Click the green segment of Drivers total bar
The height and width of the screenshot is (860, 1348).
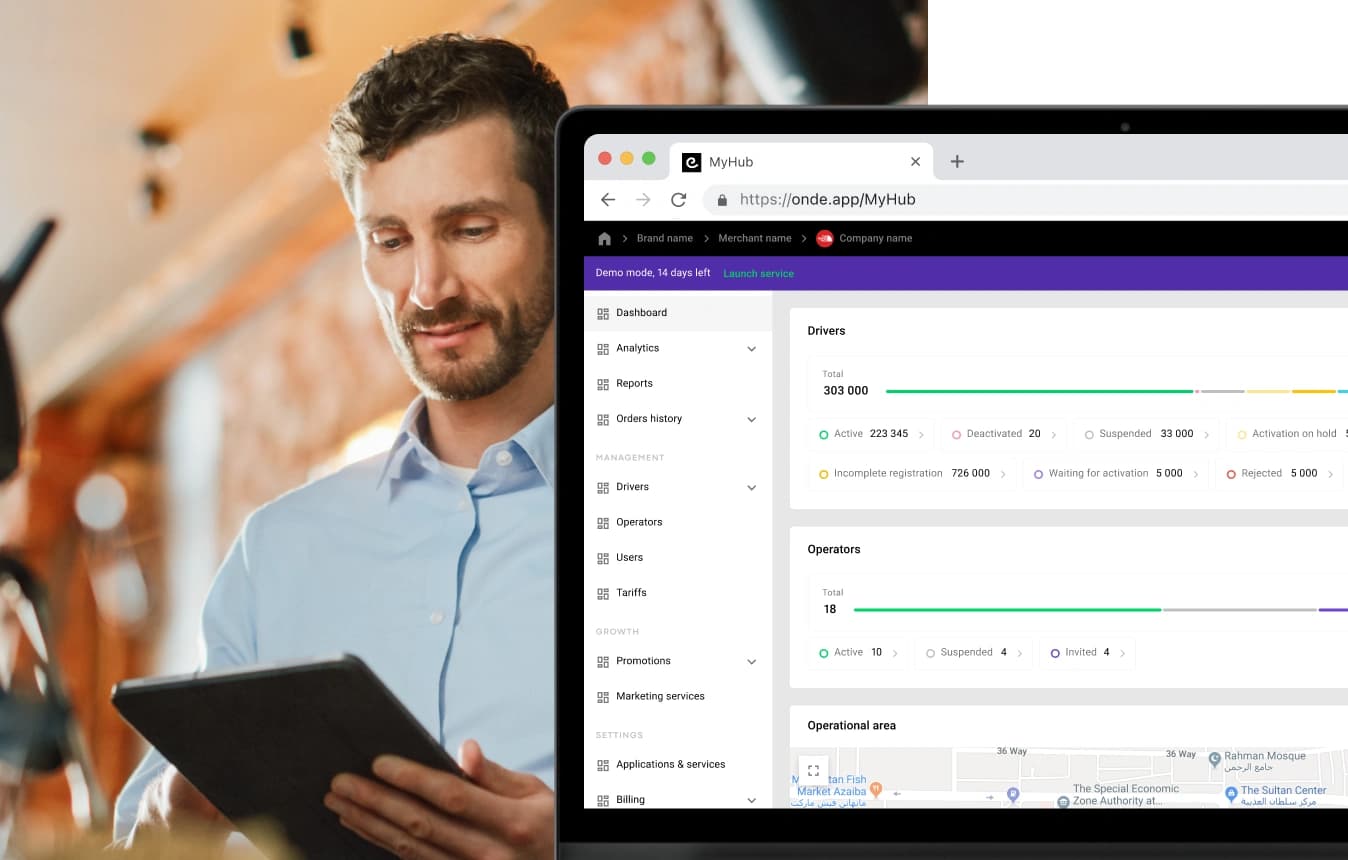(x=1038, y=391)
